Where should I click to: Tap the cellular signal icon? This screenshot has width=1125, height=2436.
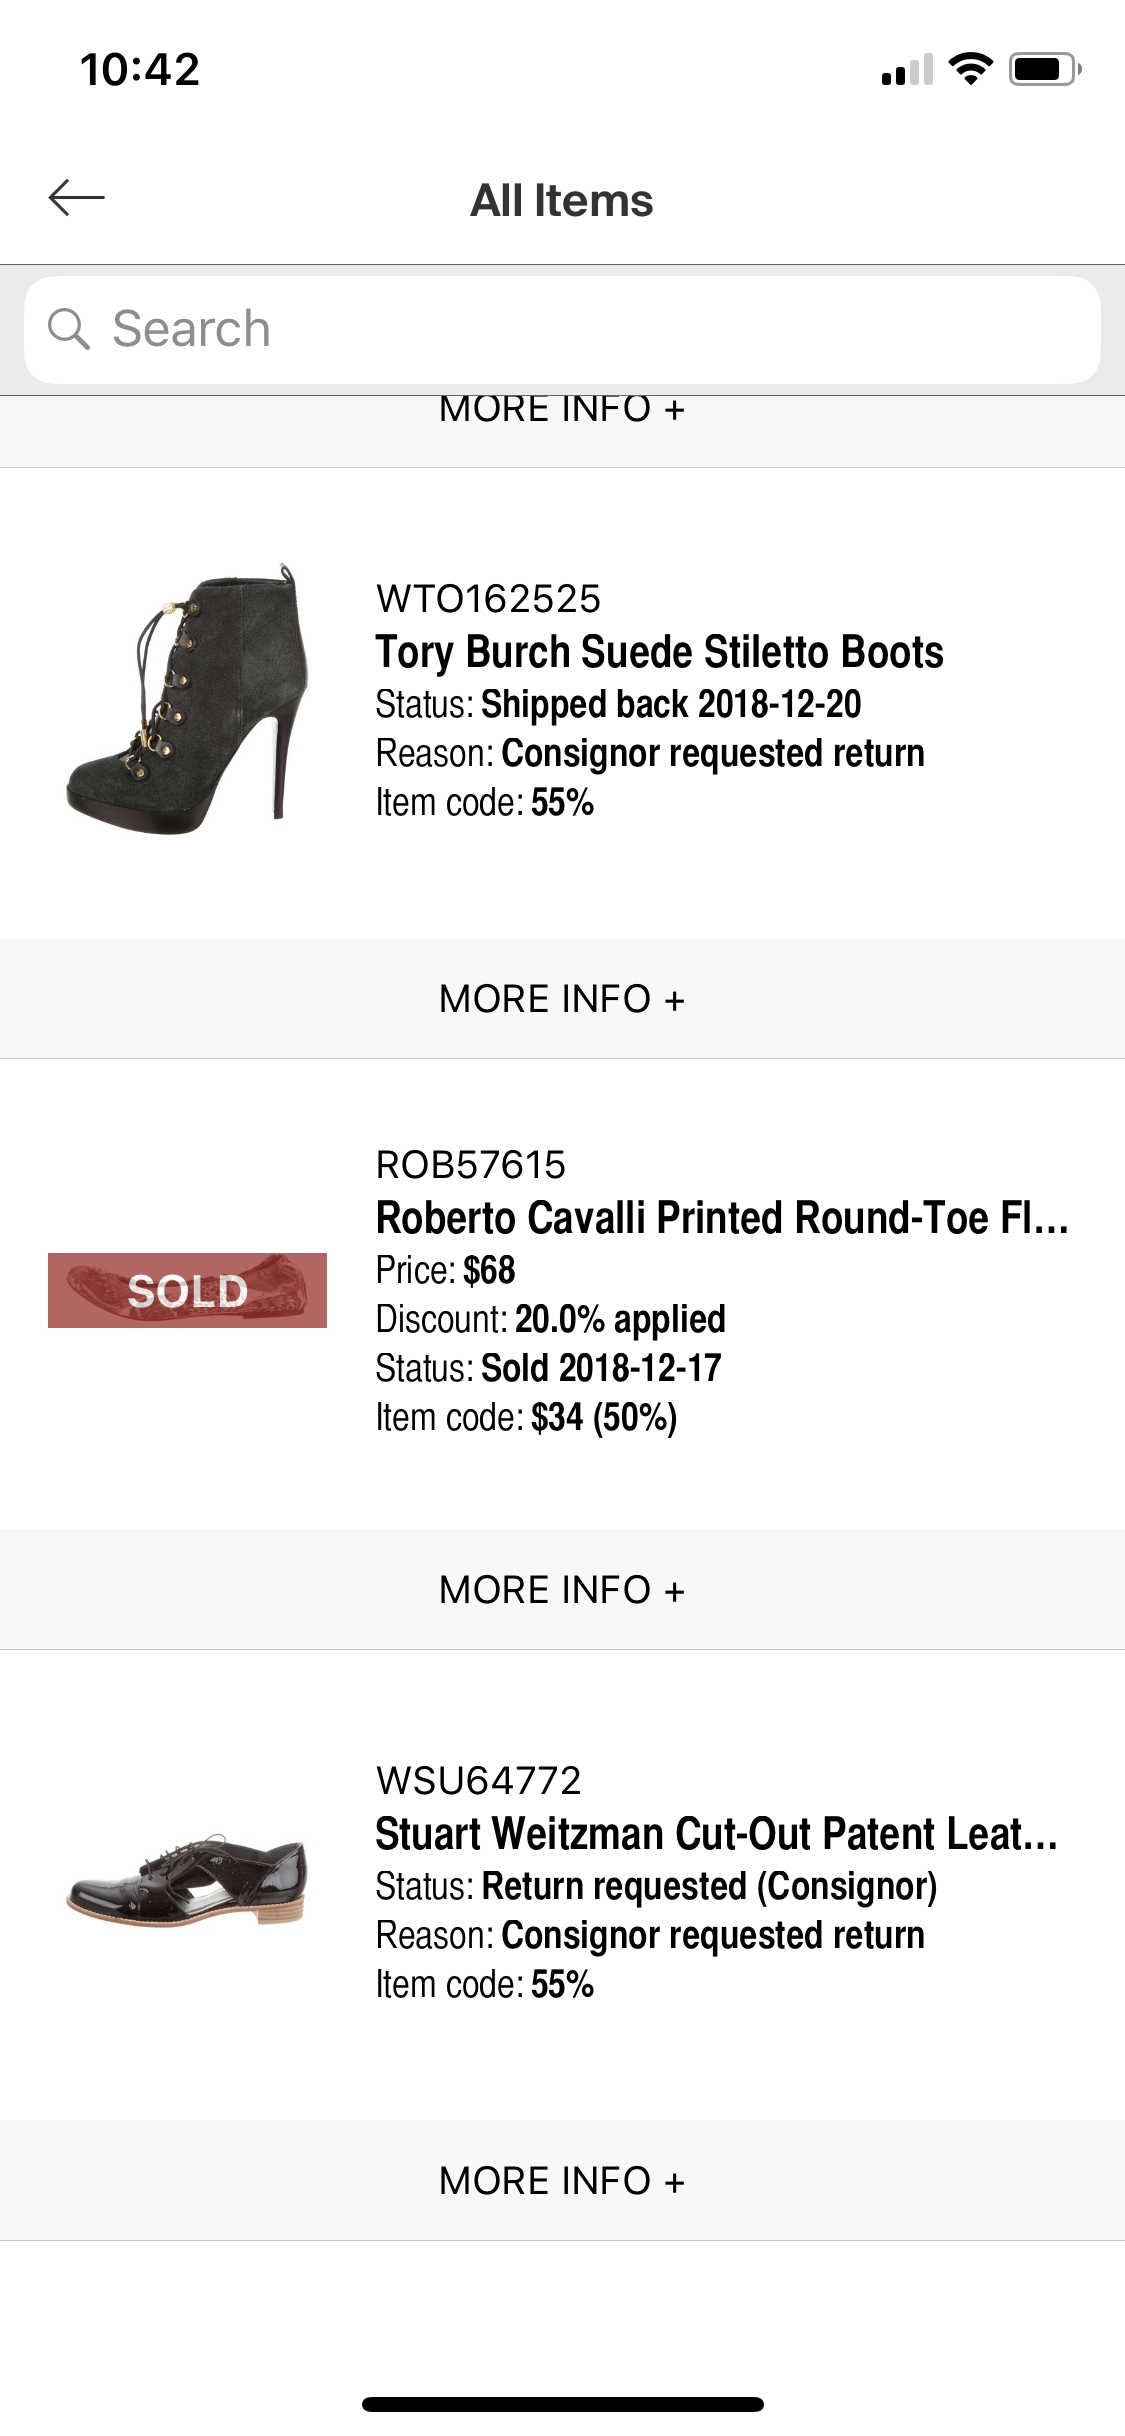tap(906, 70)
